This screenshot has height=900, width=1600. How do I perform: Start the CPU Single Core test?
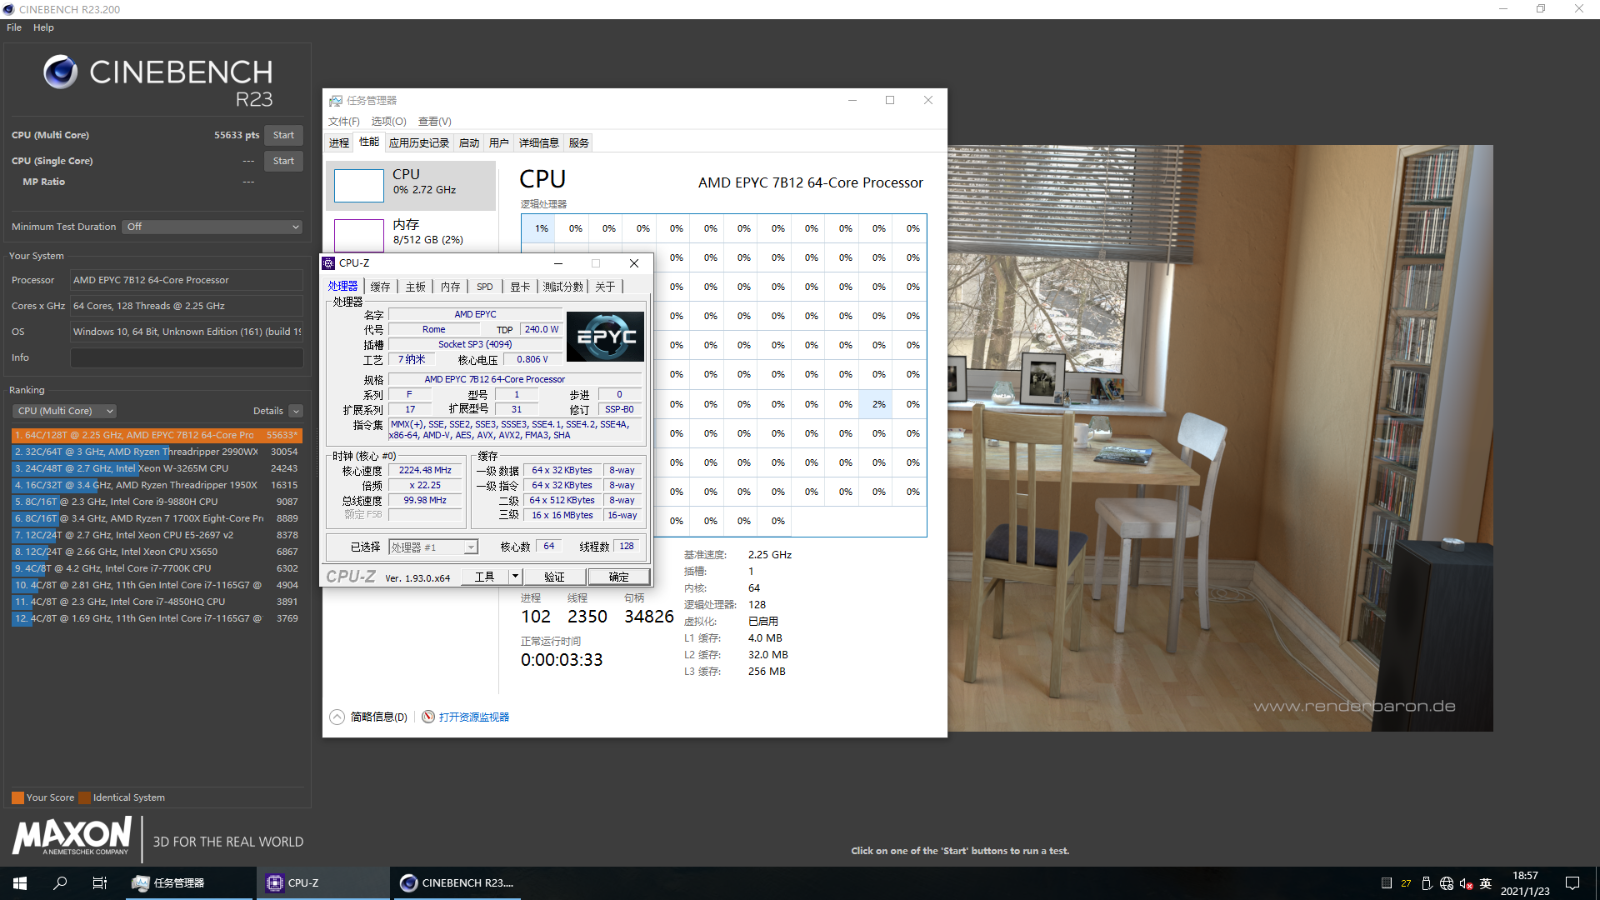coord(284,161)
